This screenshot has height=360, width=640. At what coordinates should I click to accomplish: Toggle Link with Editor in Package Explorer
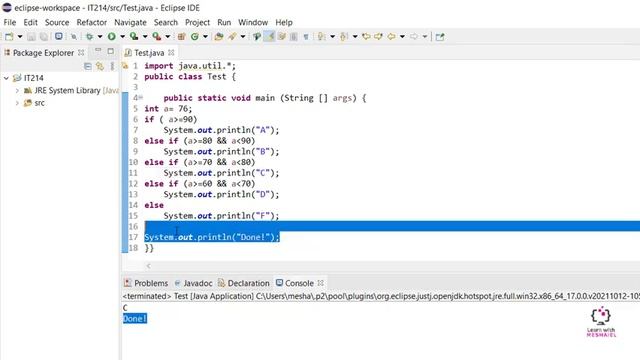pos(100,66)
